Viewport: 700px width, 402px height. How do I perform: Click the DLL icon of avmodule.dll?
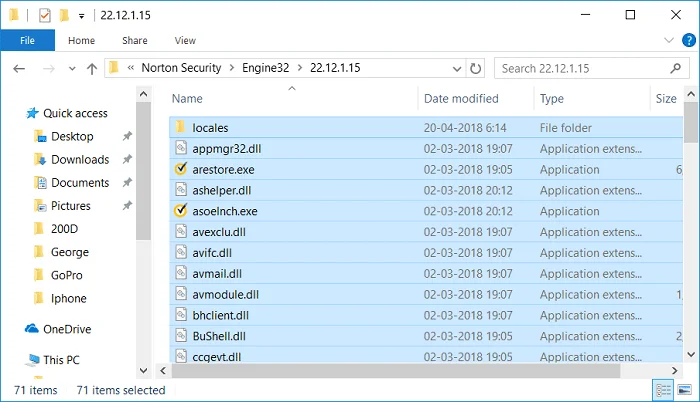[x=181, y=294]
